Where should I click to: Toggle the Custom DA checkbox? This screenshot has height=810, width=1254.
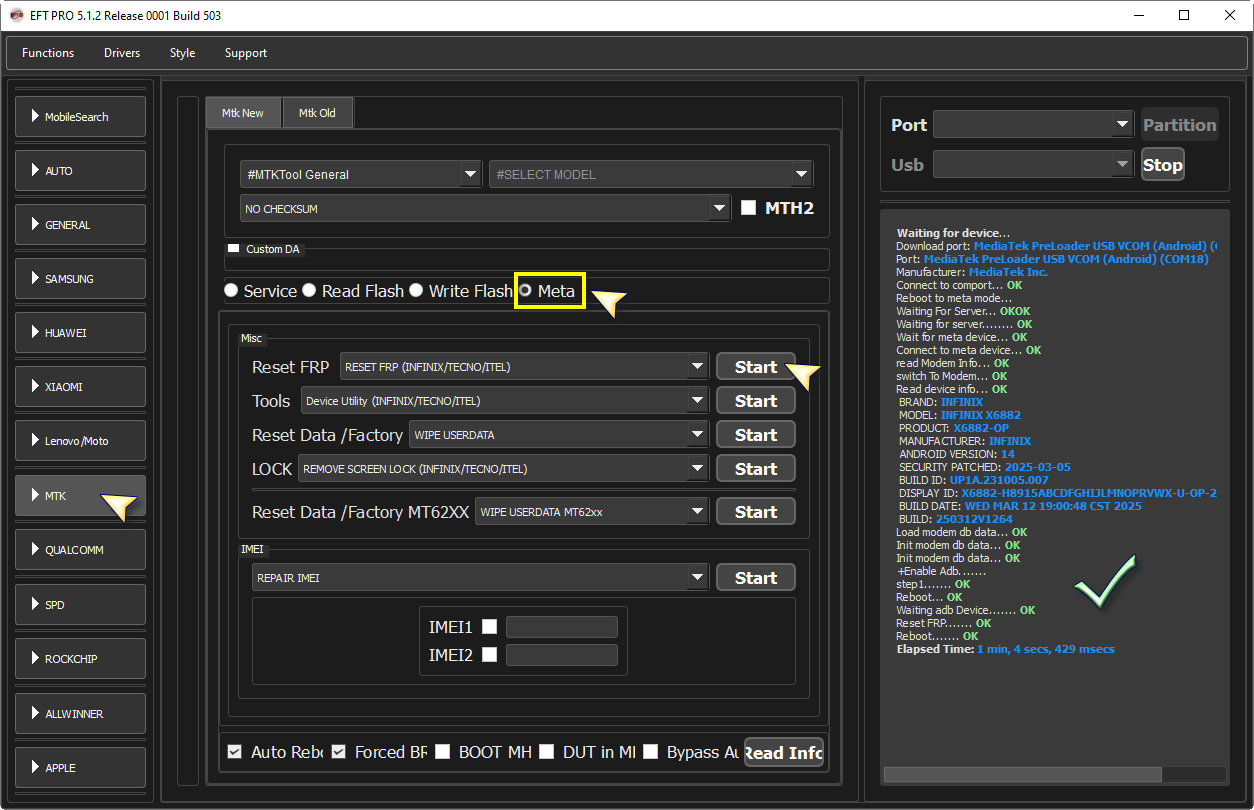234,248
